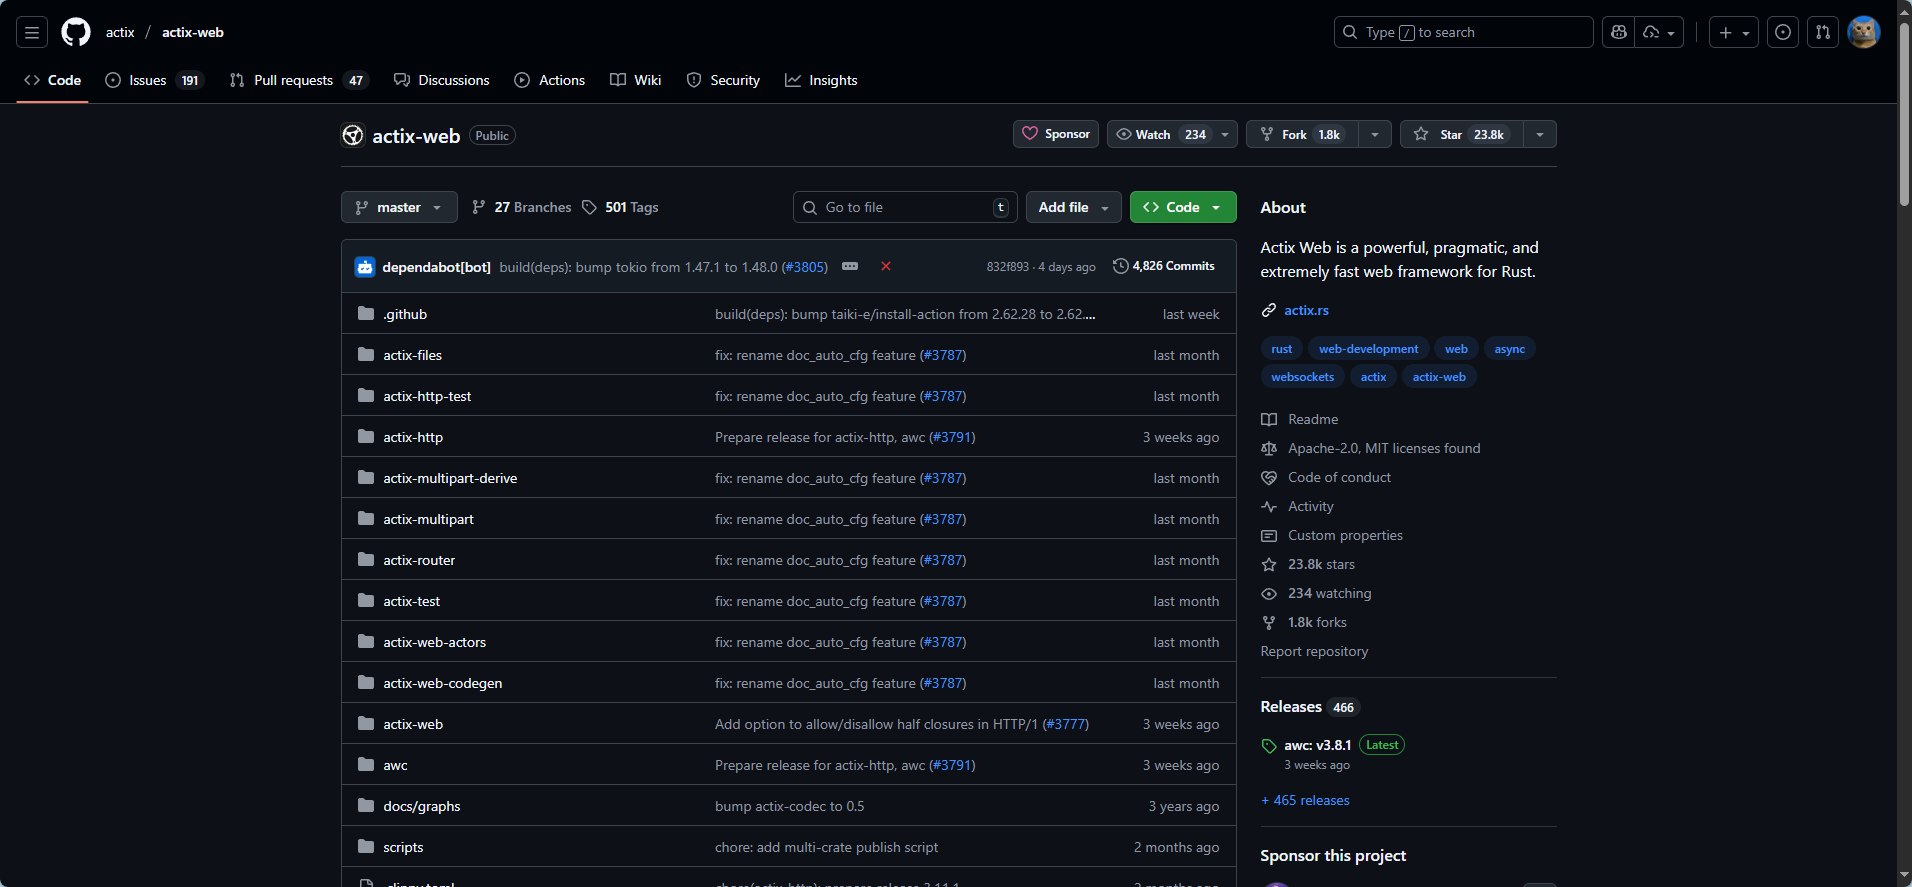This screenshot has width=1912, height=887.
Task: Click the GitHub logo home icon
Action: click(x=76, y=32)
